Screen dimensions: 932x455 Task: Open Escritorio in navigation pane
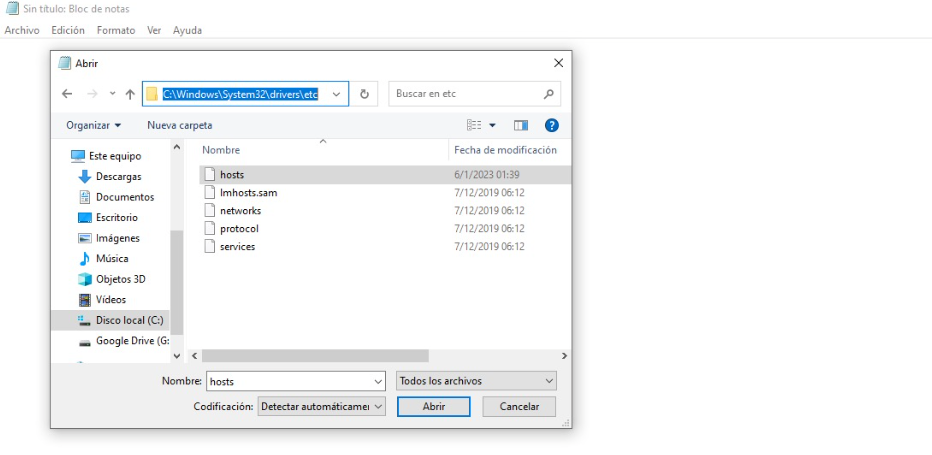[116, 218]
